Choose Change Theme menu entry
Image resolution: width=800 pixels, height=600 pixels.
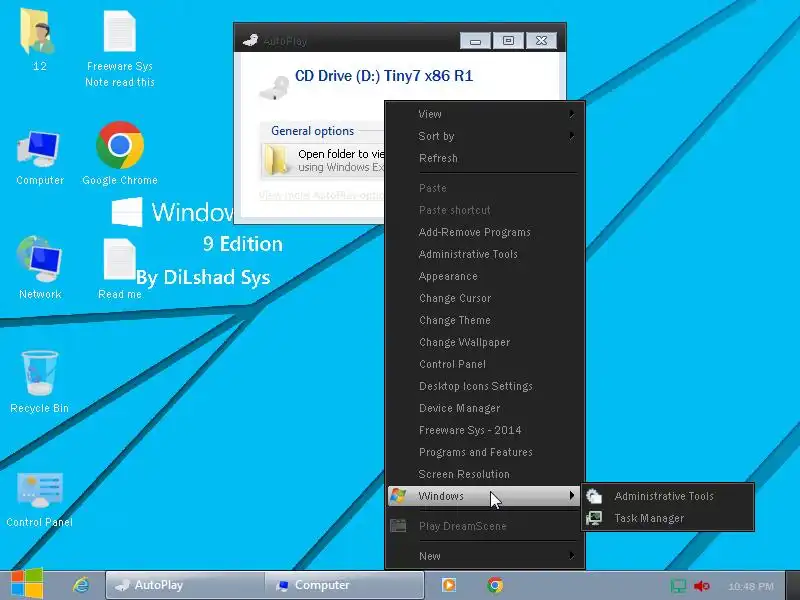point(484,320)
